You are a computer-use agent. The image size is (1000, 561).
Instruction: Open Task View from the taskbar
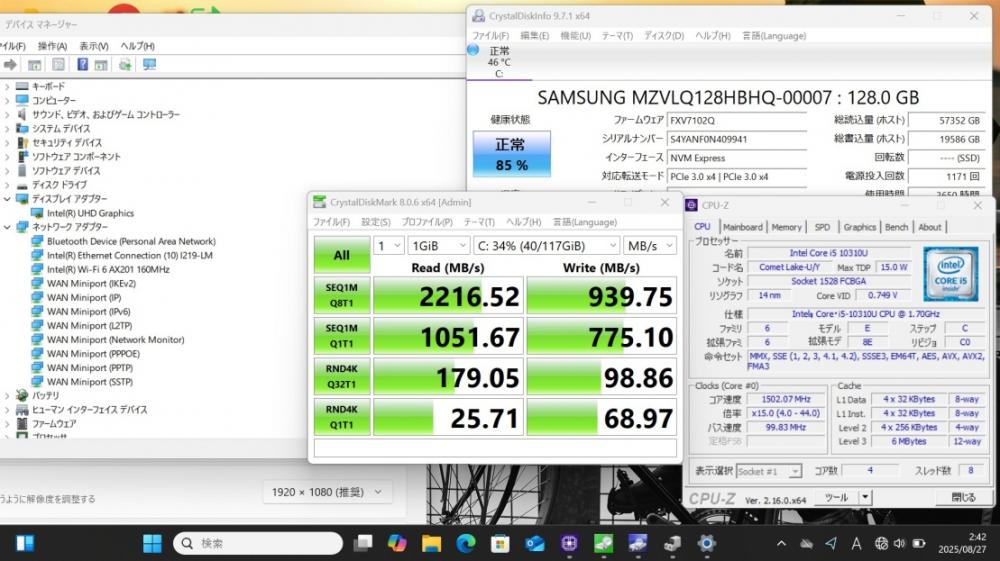point(363,543)
